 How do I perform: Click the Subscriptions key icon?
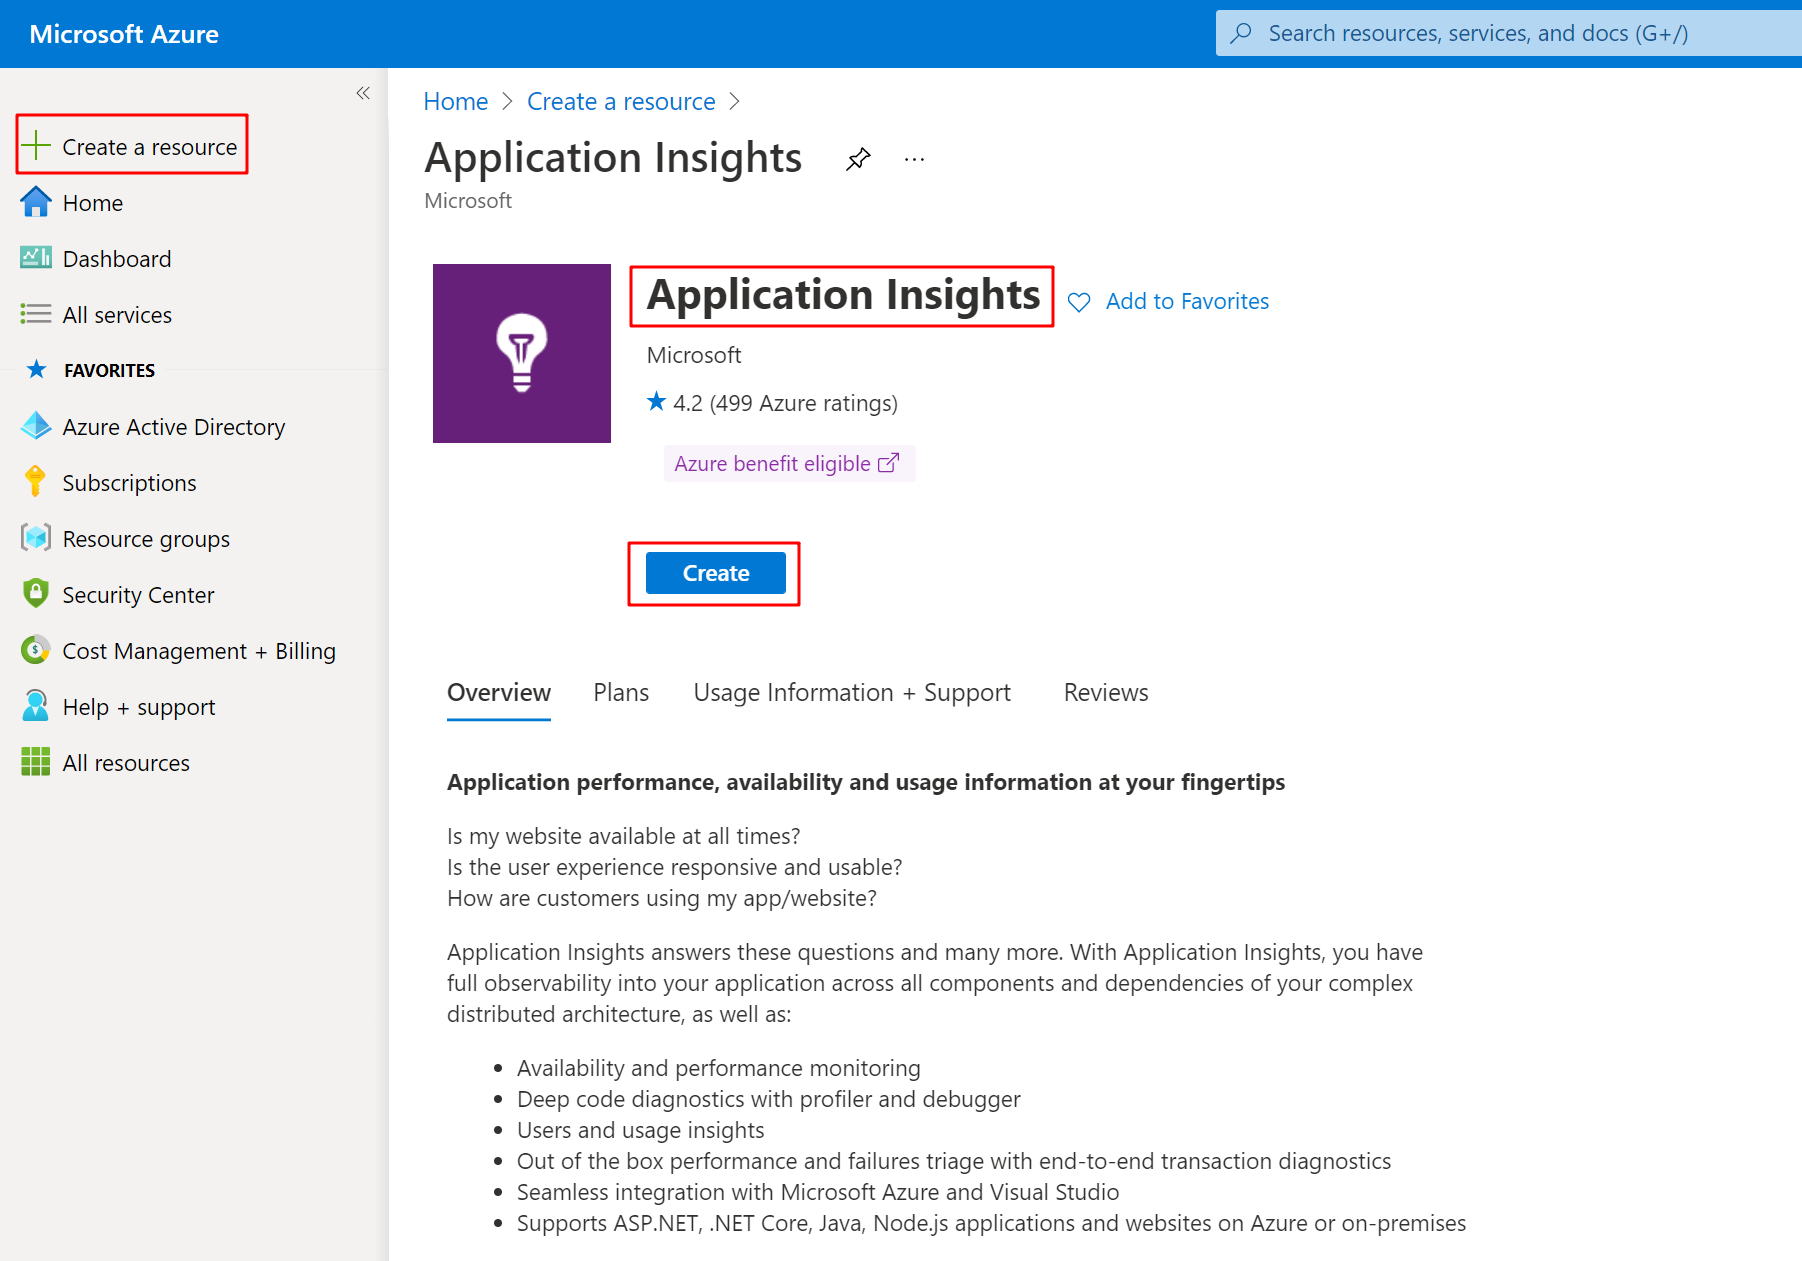[x=36, y=481]
